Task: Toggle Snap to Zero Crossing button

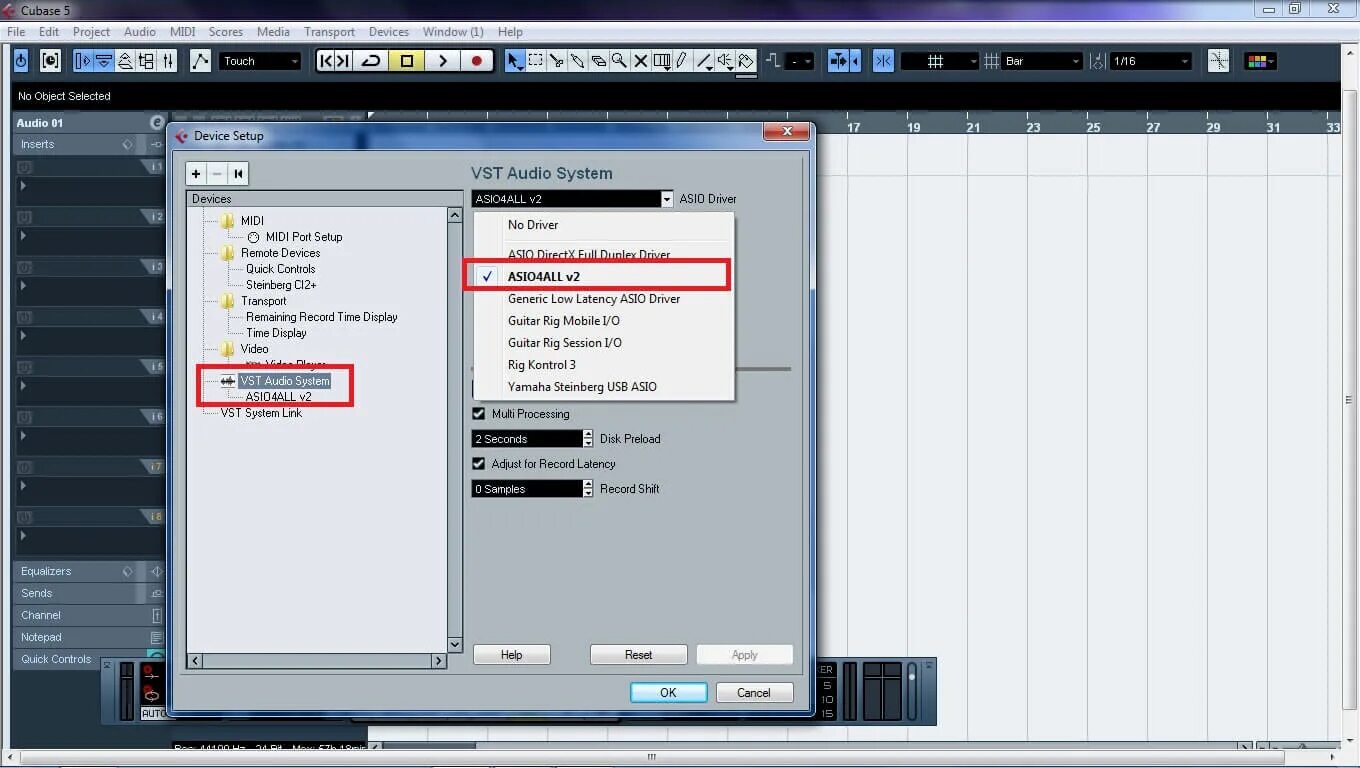Action: coord(1218,61)
